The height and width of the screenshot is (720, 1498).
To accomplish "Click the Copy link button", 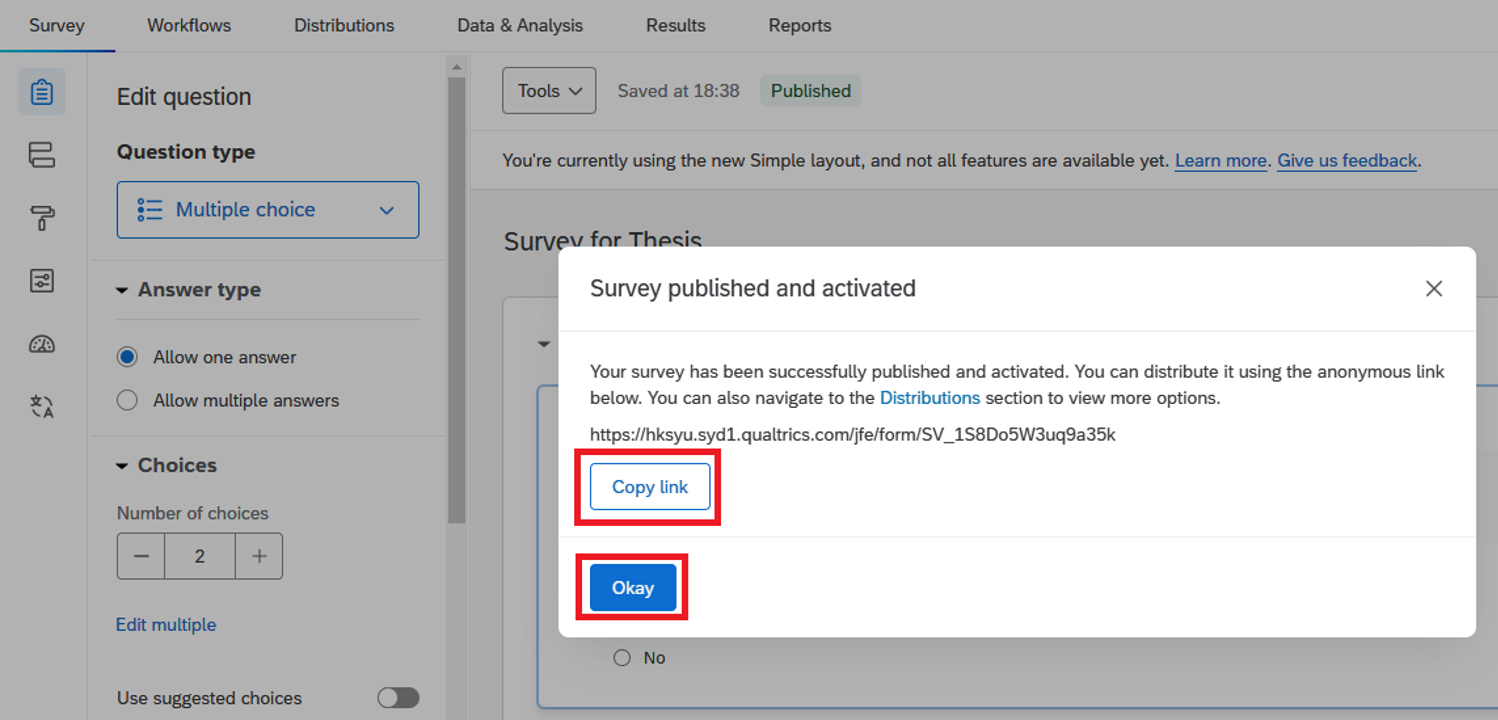I will coord(650,487).
